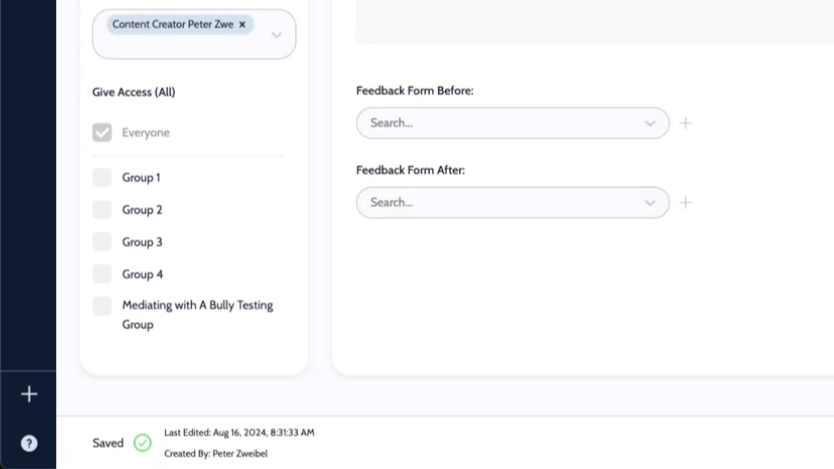The image size is (834, 469).
Task: Add a new Feedback Form After
Action: pos(686,202)
